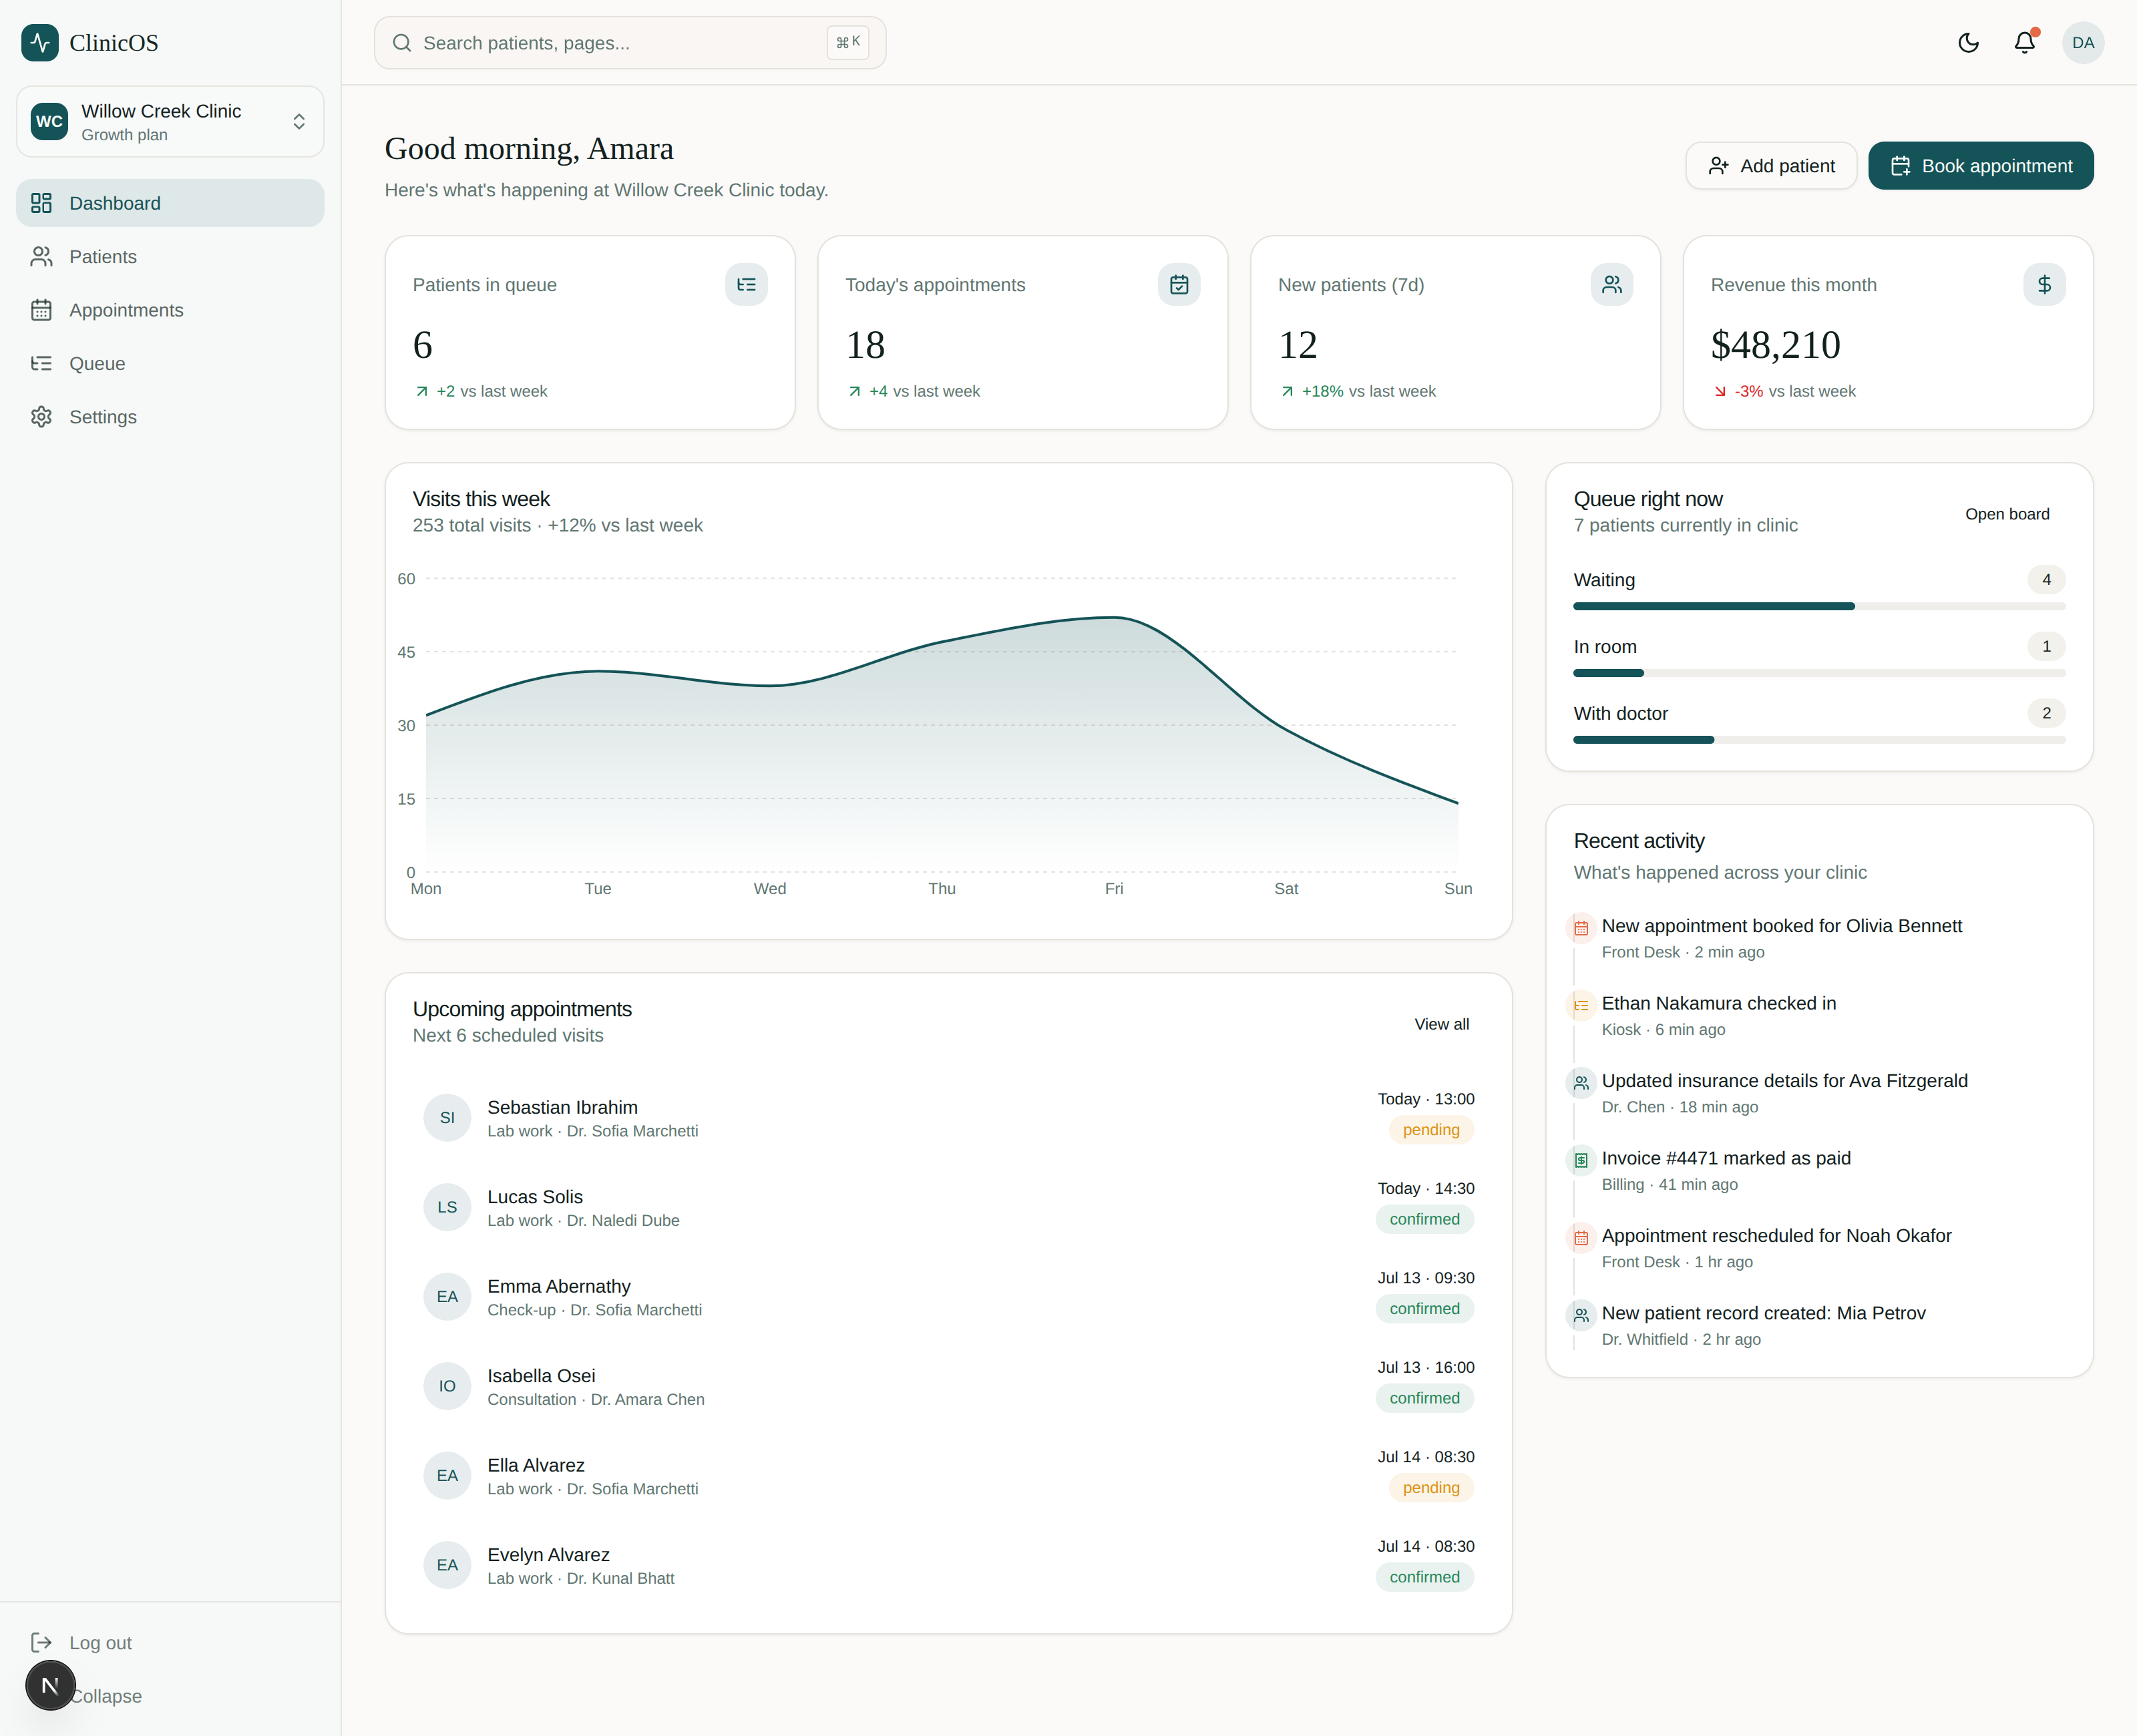2137x1736 pixels.
Task: Open Settings from the sidebar
Action: tap(170, 417)
